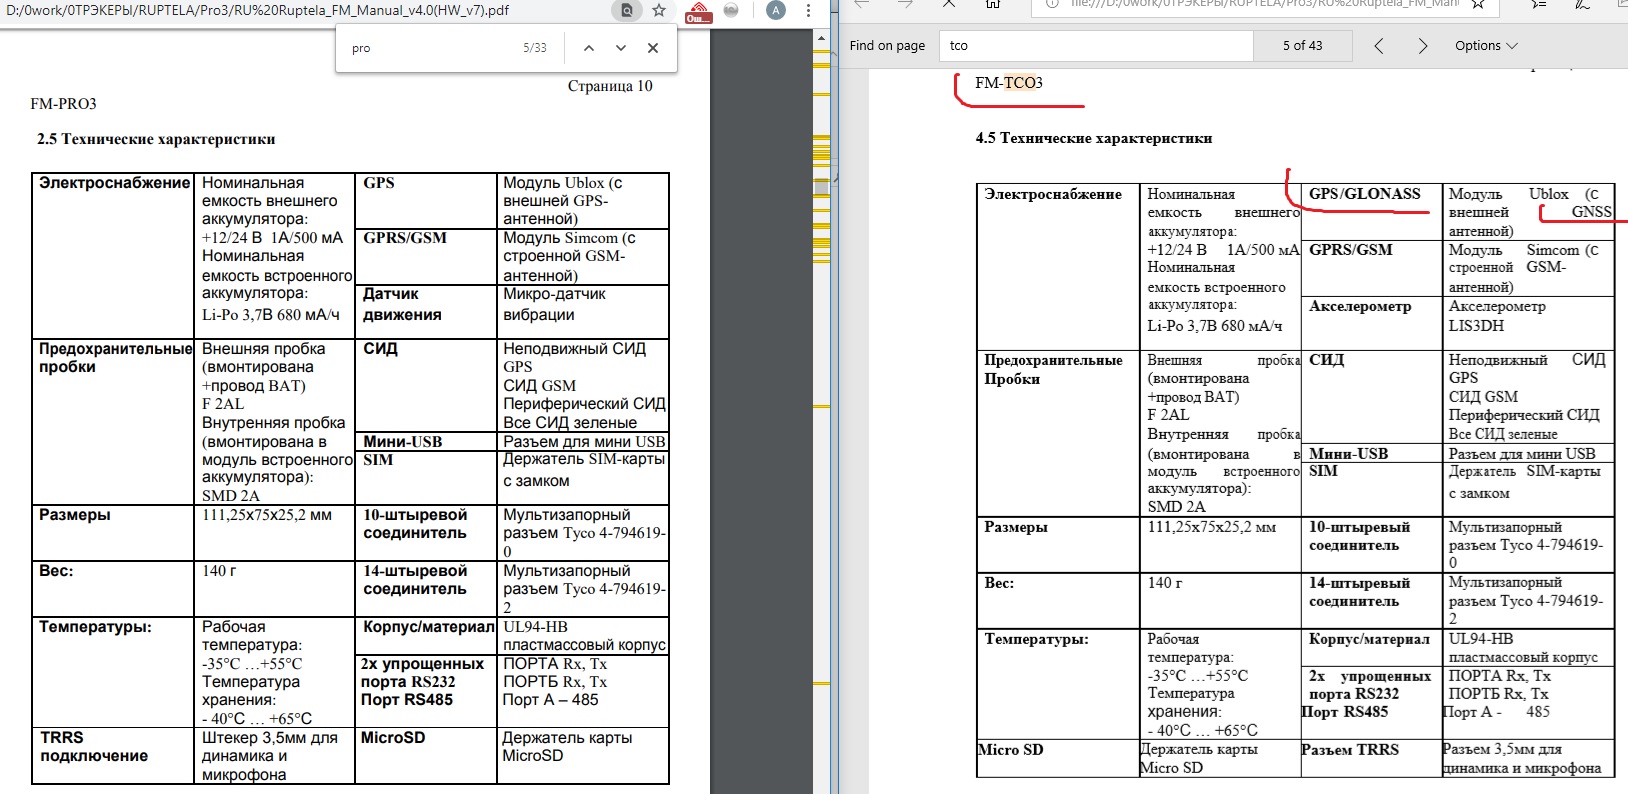Go to previous 'tco' result in Edge
The width and height of the screenshot is (1628, 794).
(1379, 46)
